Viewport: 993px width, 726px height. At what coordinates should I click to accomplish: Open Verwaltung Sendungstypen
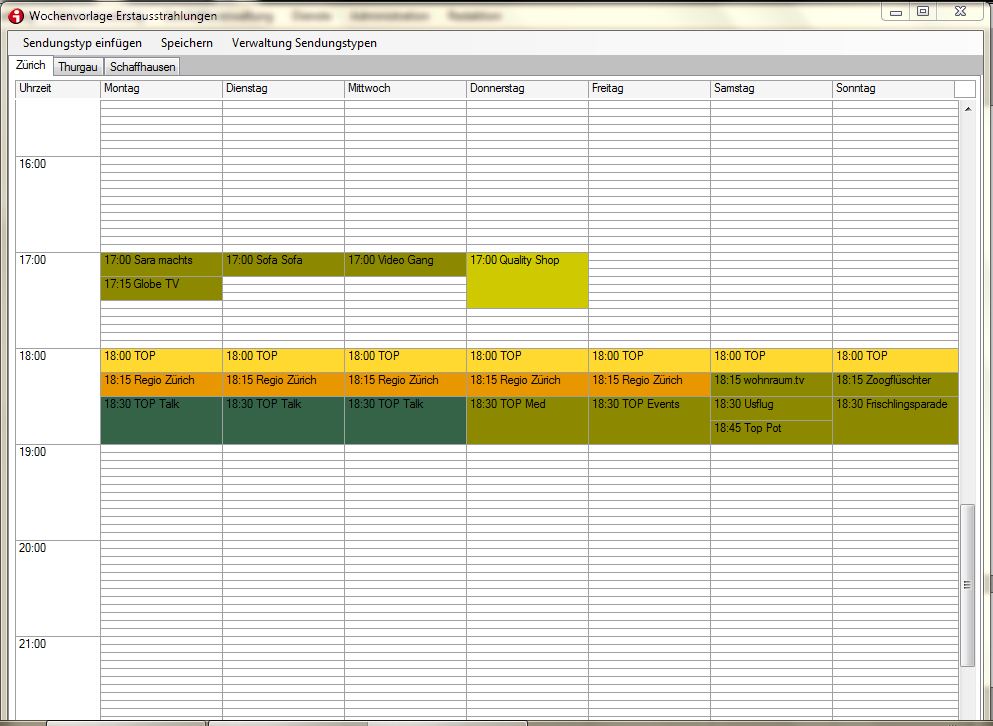tap(304, 43)
